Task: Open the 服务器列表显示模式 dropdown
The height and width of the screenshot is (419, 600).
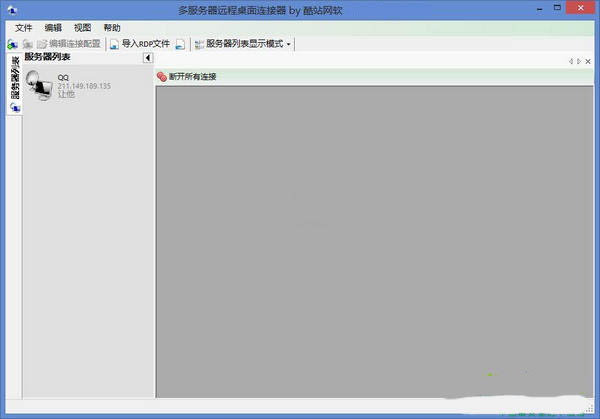Action: tap(243, 44)
